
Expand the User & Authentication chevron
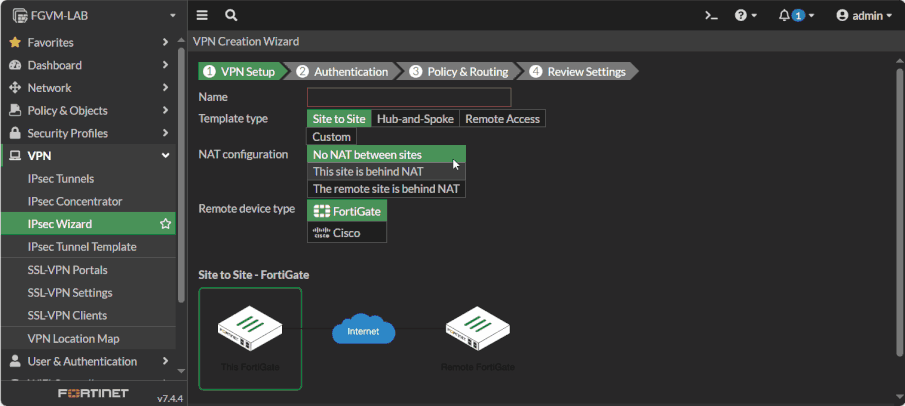pos(165,361)
